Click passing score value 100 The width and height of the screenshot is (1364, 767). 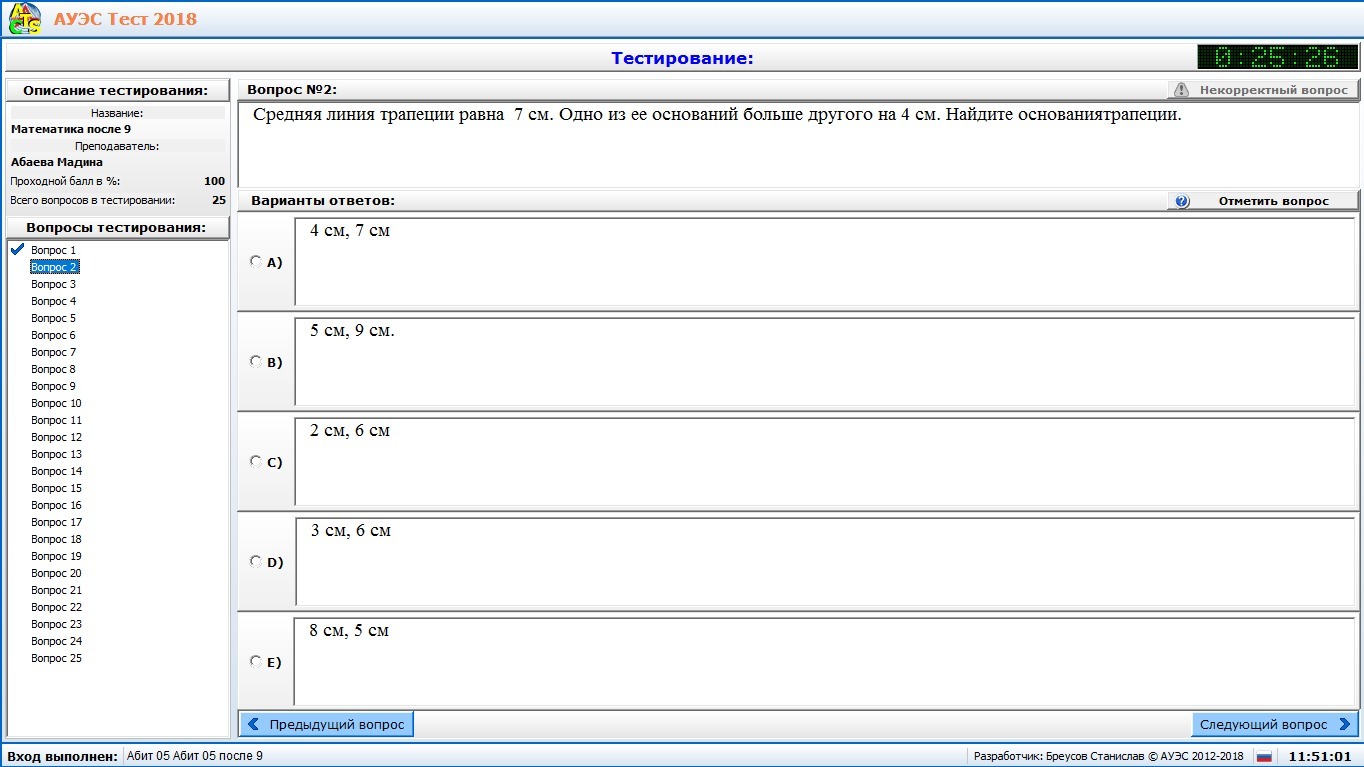(x=214, y=181)
